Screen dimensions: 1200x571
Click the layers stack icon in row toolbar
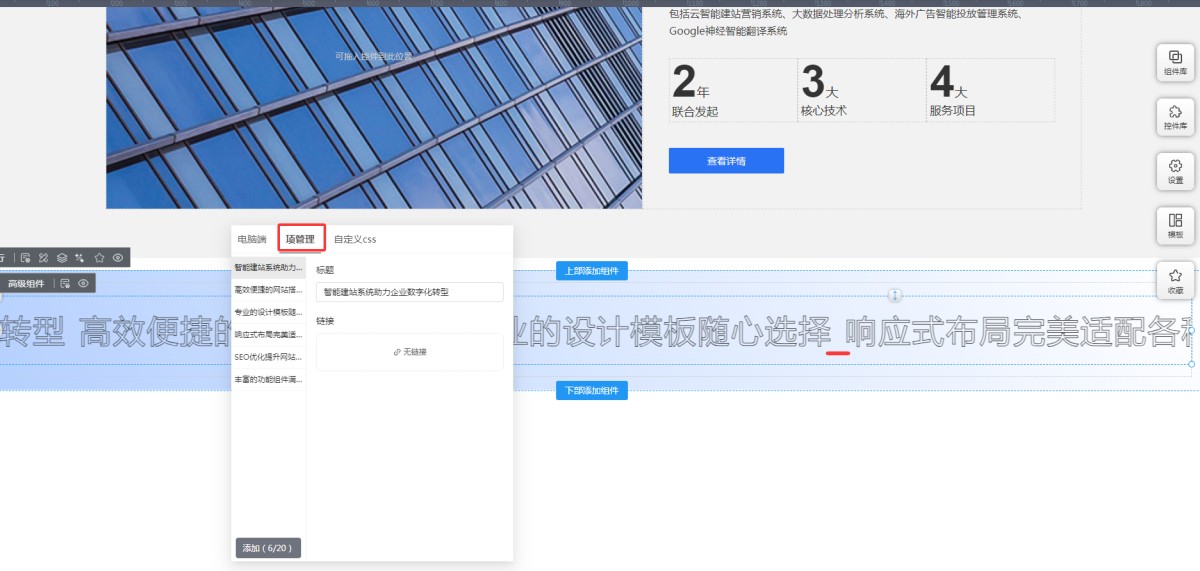coord(61,258)
